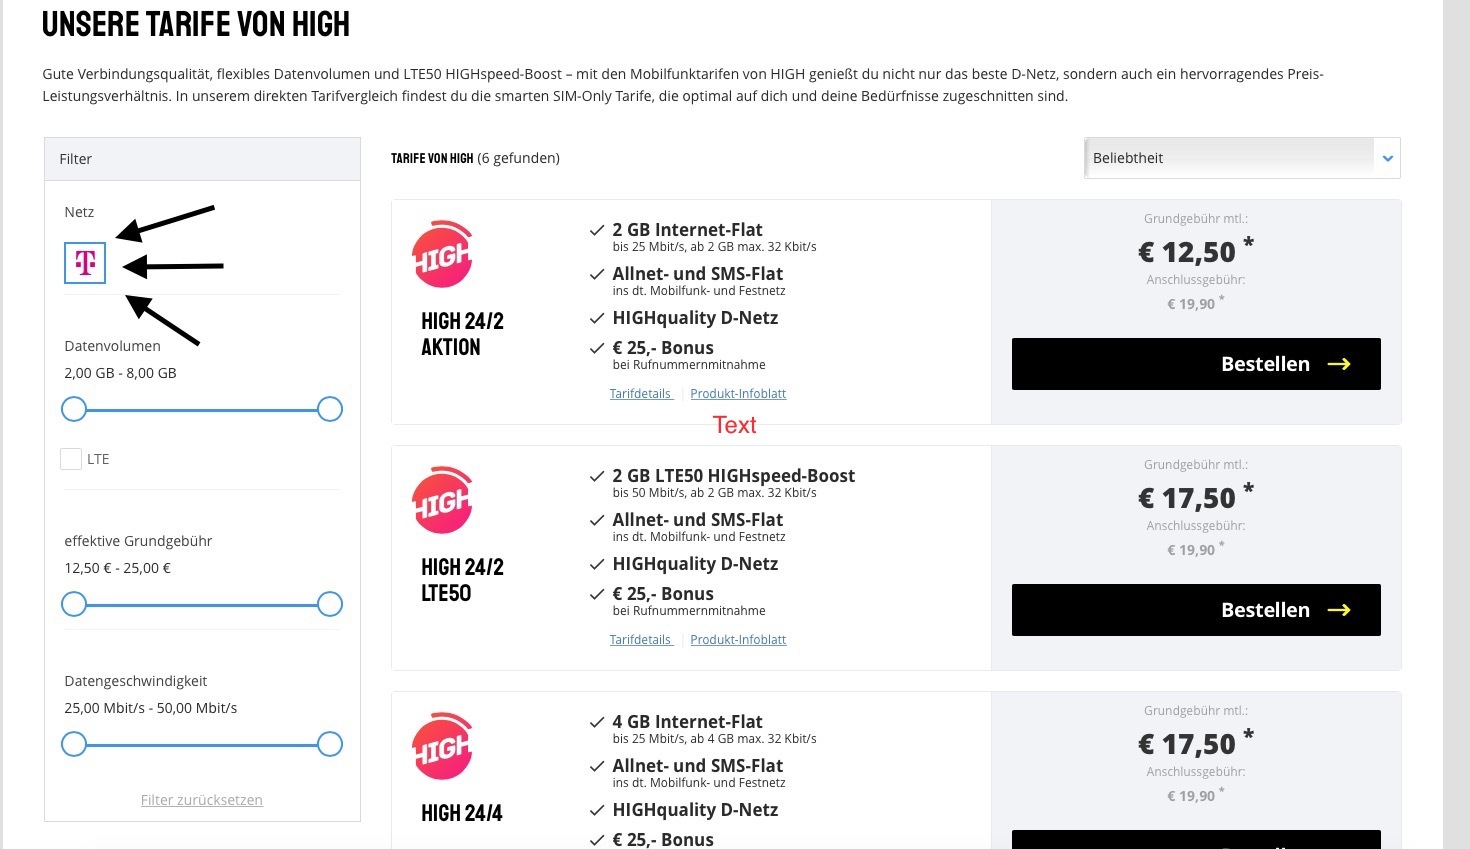The width and height of the screenshot is (1470, 849).
Task: Click the arrow on the first Bestellen button
Action: coord(1339,364)
